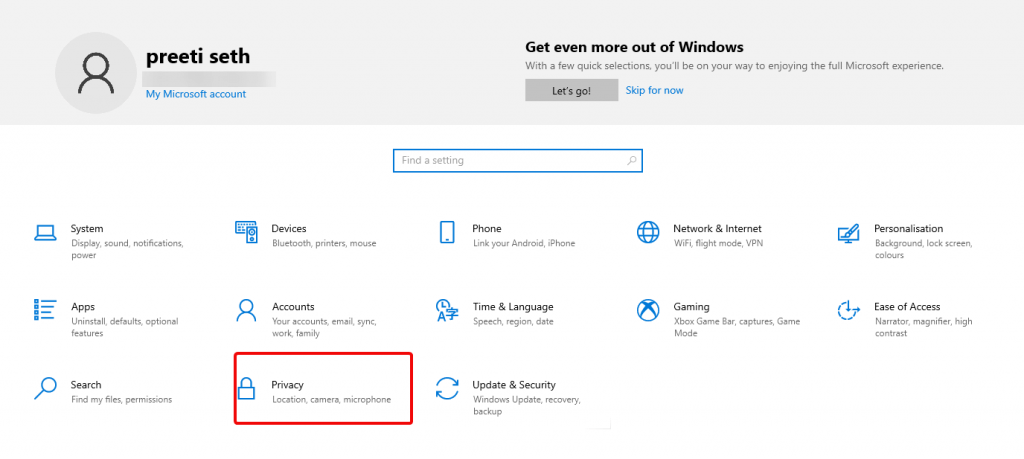Click the user profile avatar picture
This screenshot has height=459, width=1024.
pyautogui.click(x=96, y=73)
